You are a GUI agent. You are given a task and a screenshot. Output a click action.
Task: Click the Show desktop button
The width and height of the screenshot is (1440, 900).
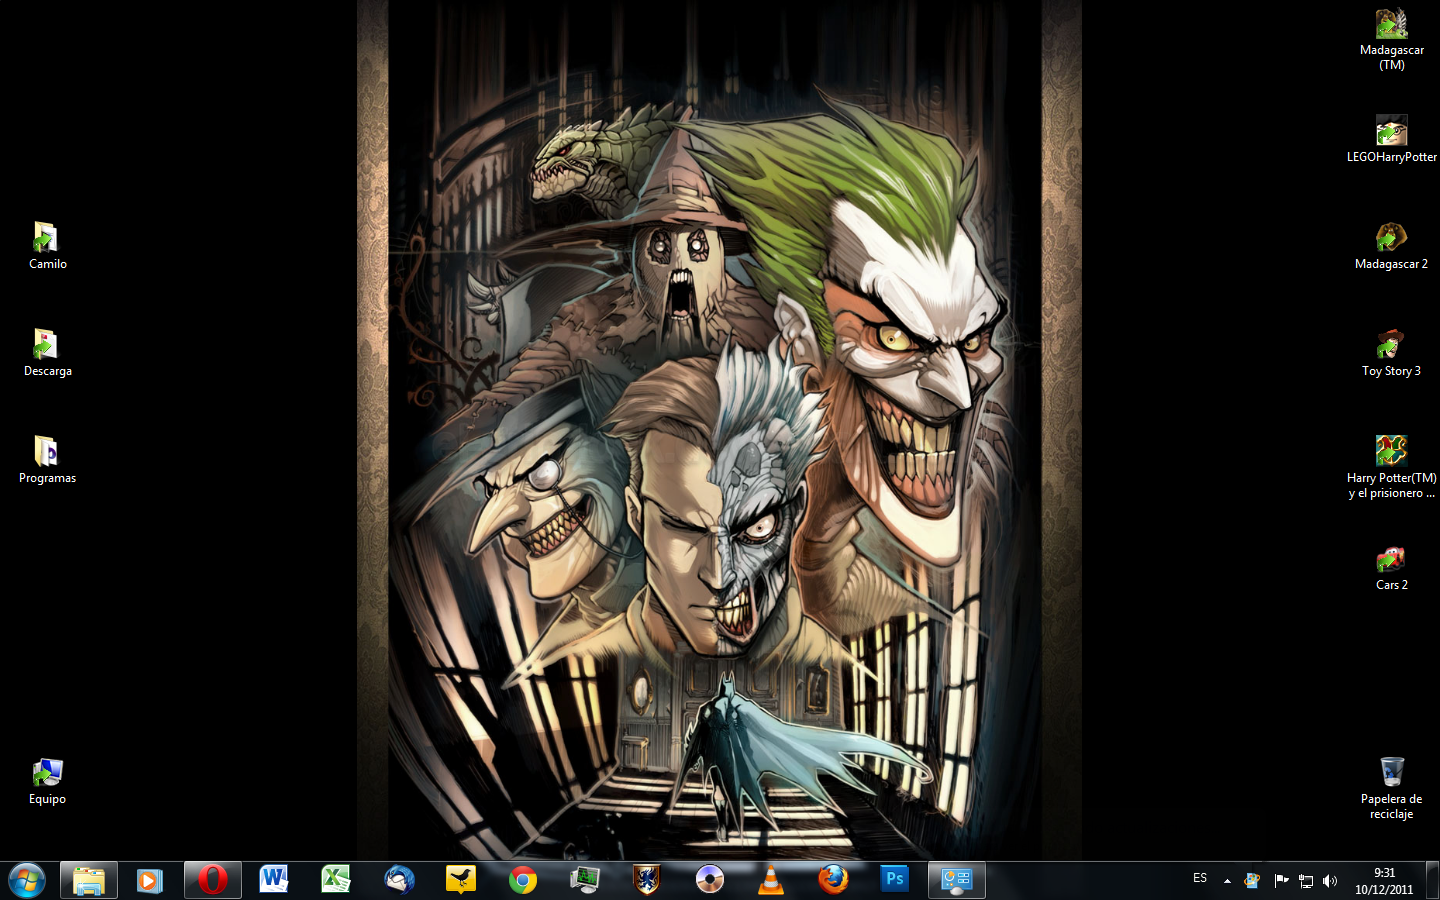(x=1432, y=881)
